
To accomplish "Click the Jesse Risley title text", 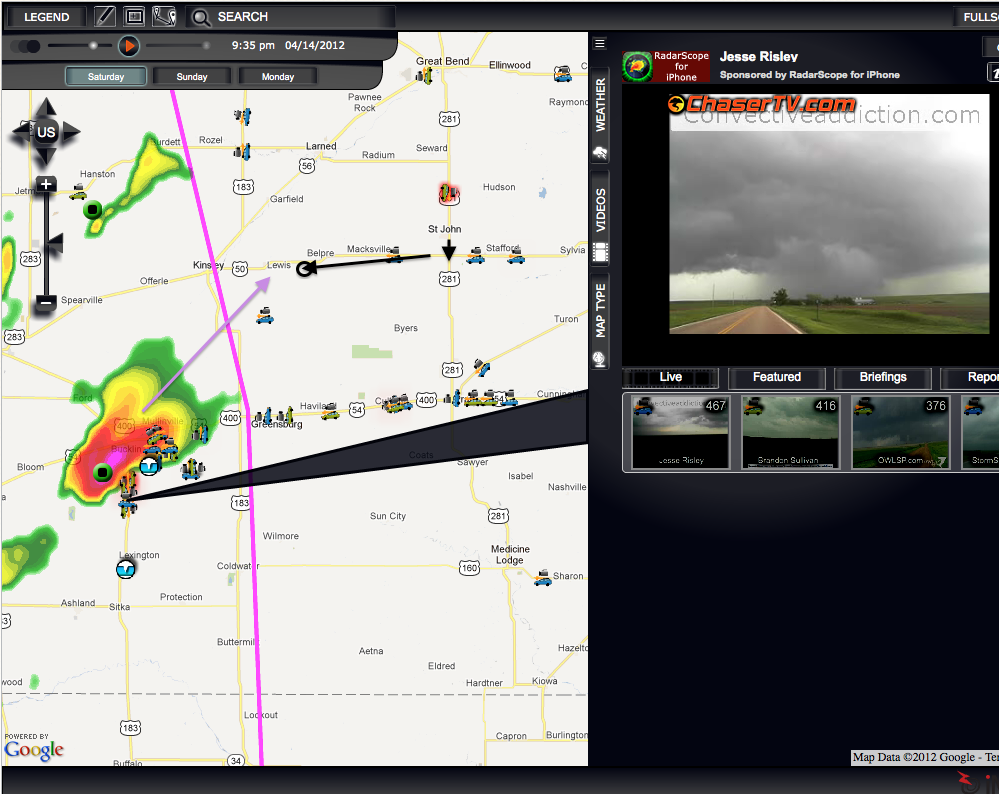I will click(x=759, y=57).
